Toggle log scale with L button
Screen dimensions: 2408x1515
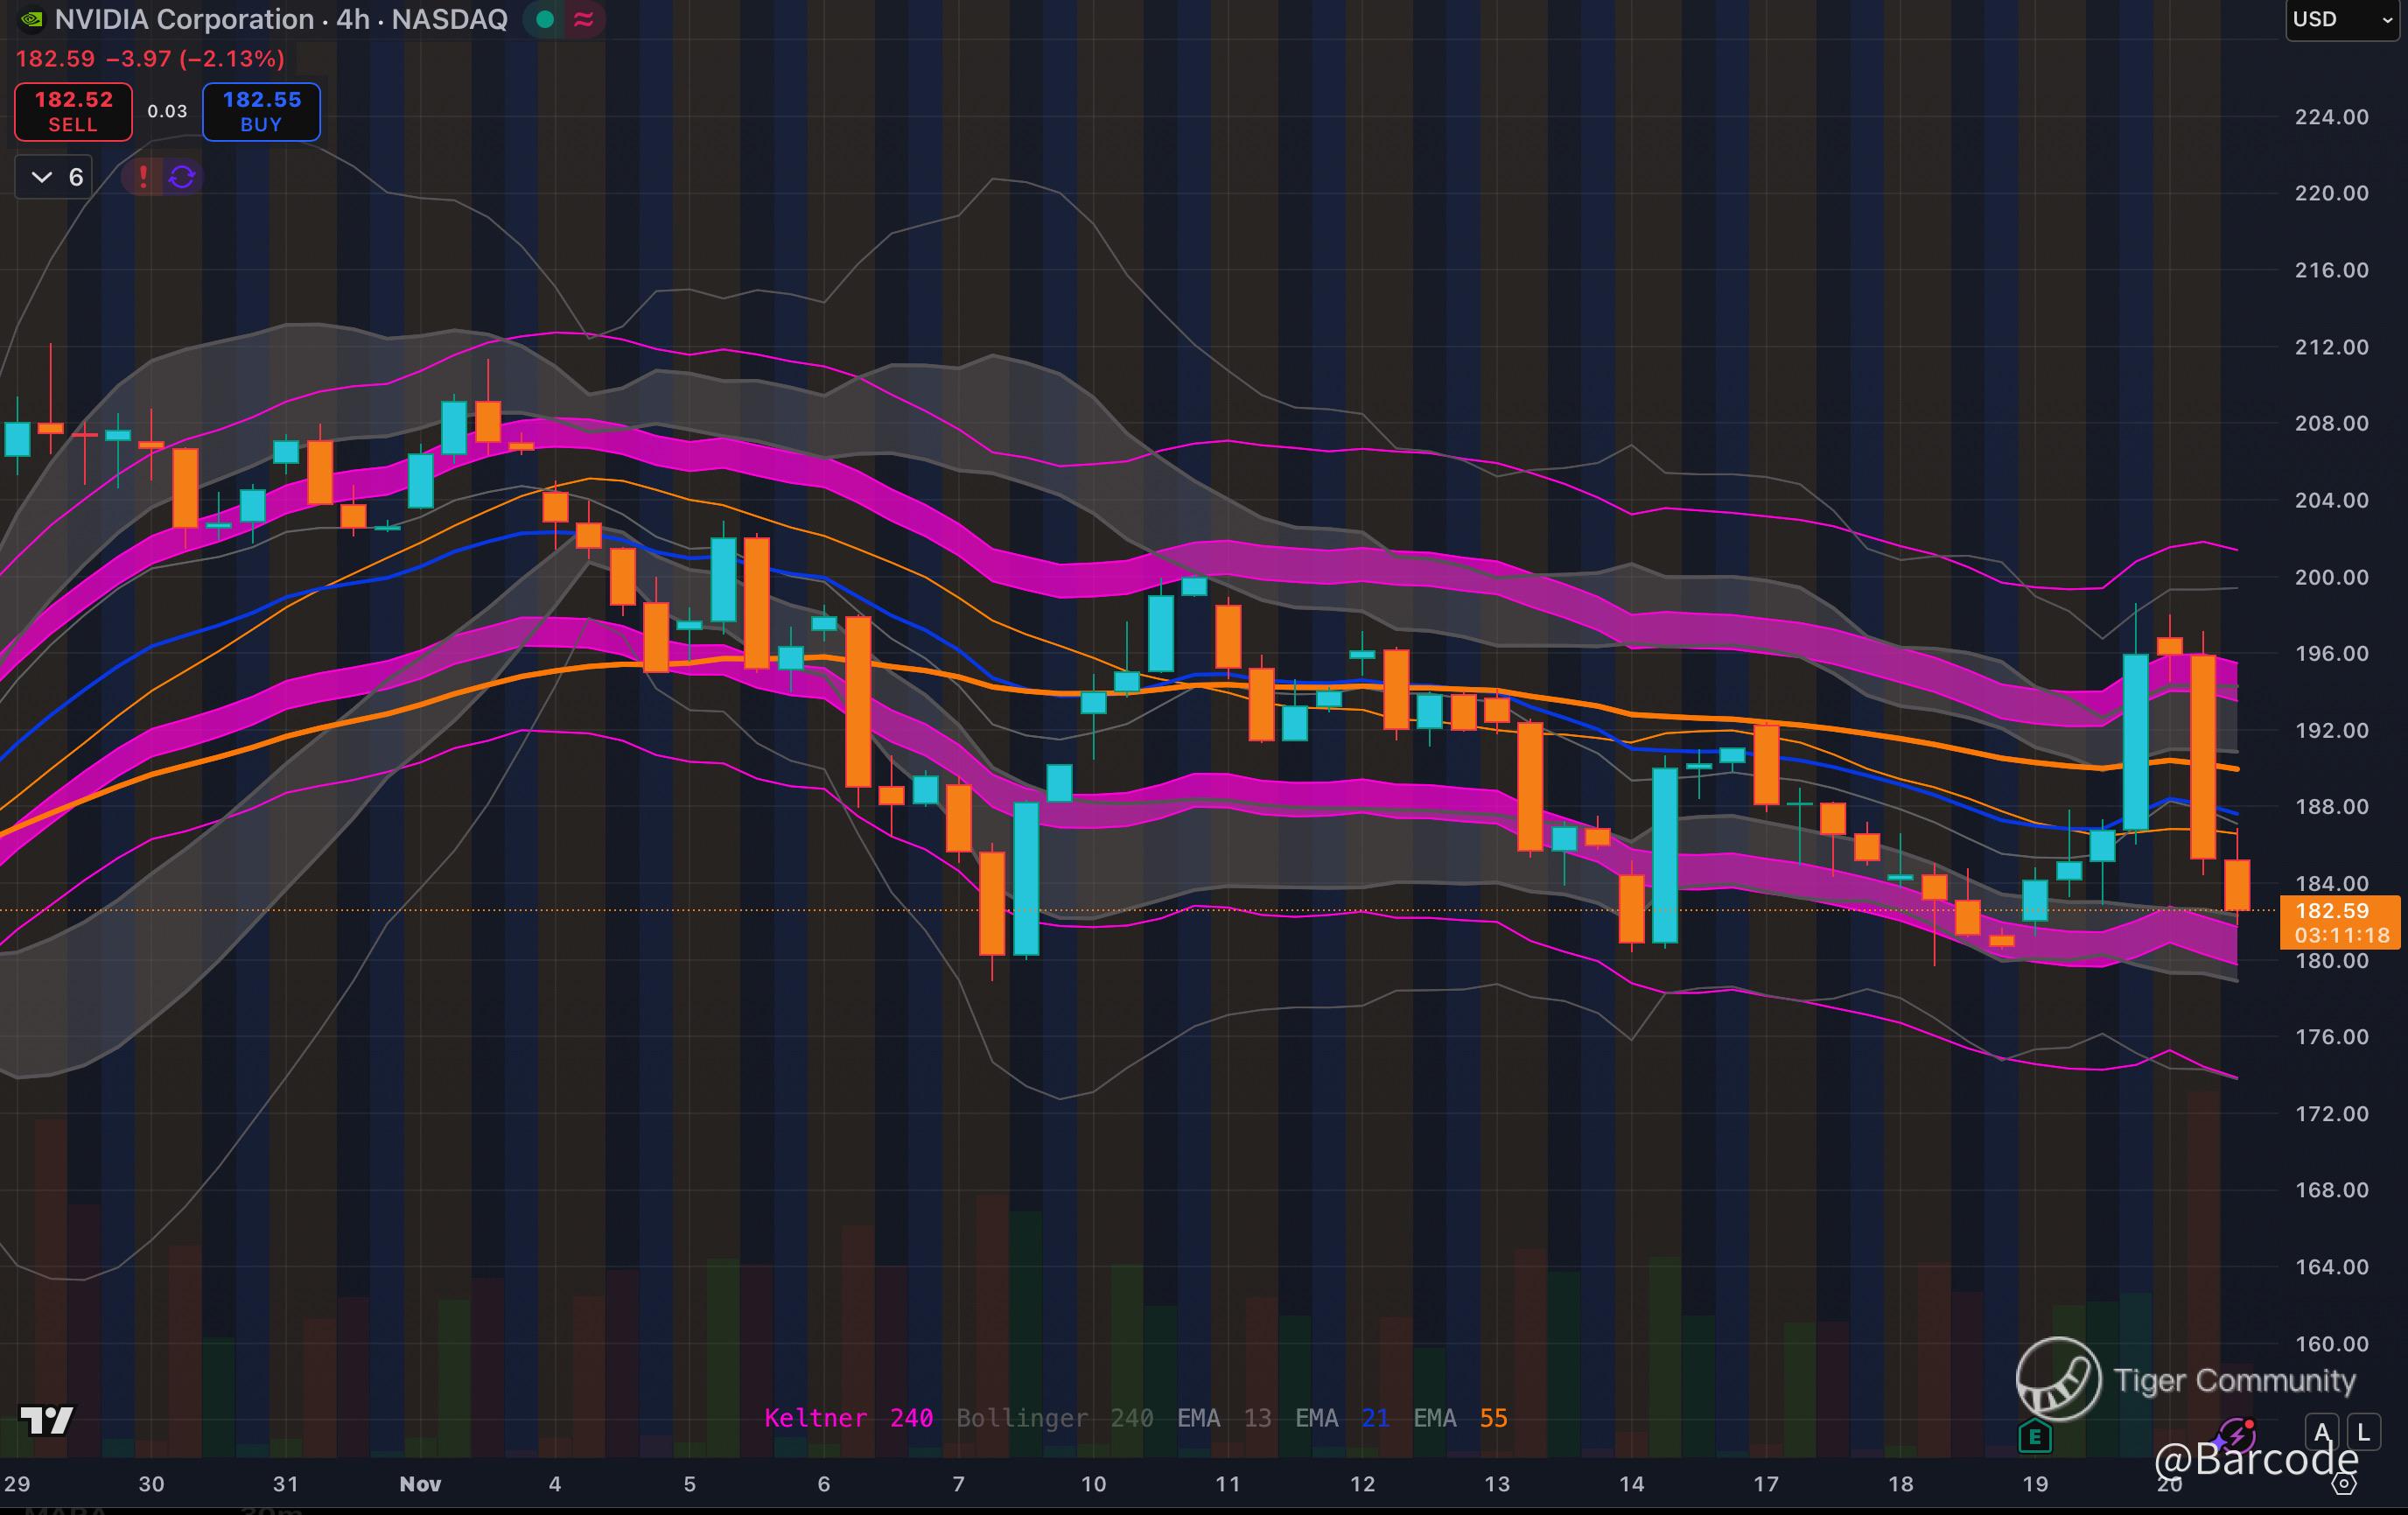(2363, 1432)
